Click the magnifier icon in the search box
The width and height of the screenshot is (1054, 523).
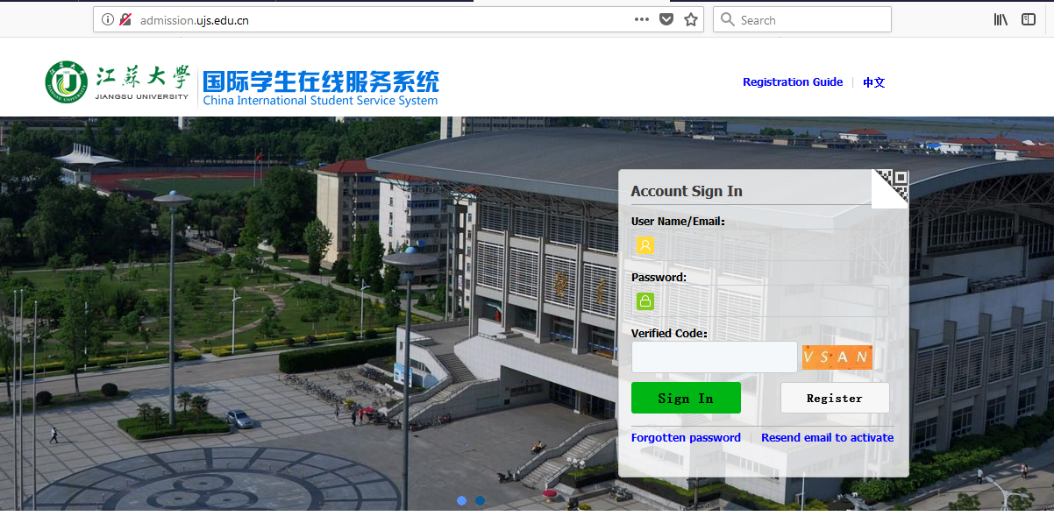(x=727, y=19)
